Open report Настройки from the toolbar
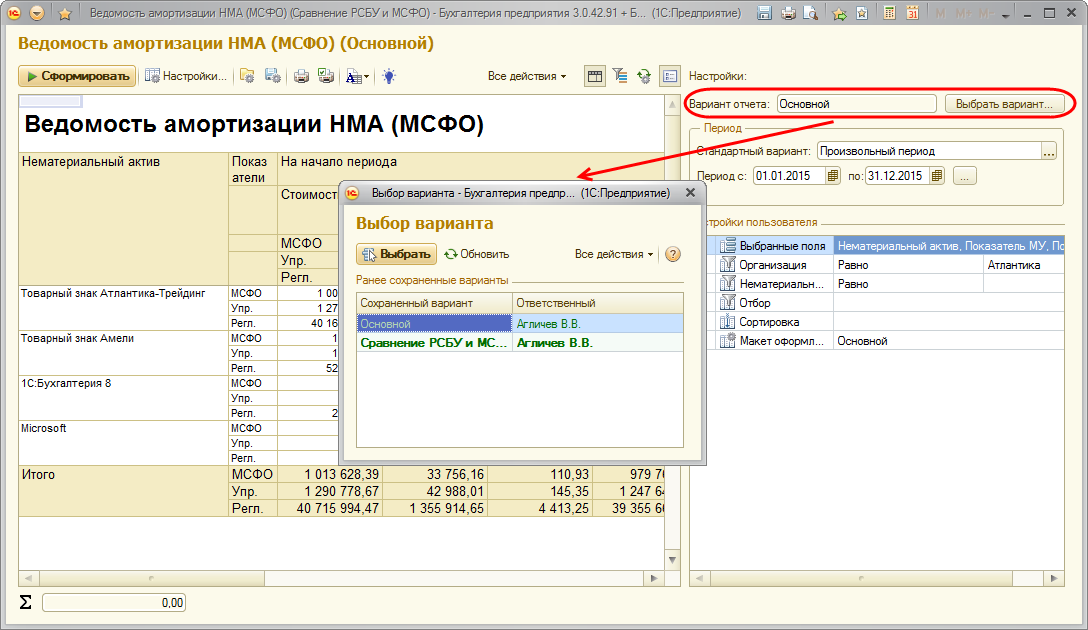Viewport: 1088px width, 630px height. pyautogui.click(x=187, y=76)
